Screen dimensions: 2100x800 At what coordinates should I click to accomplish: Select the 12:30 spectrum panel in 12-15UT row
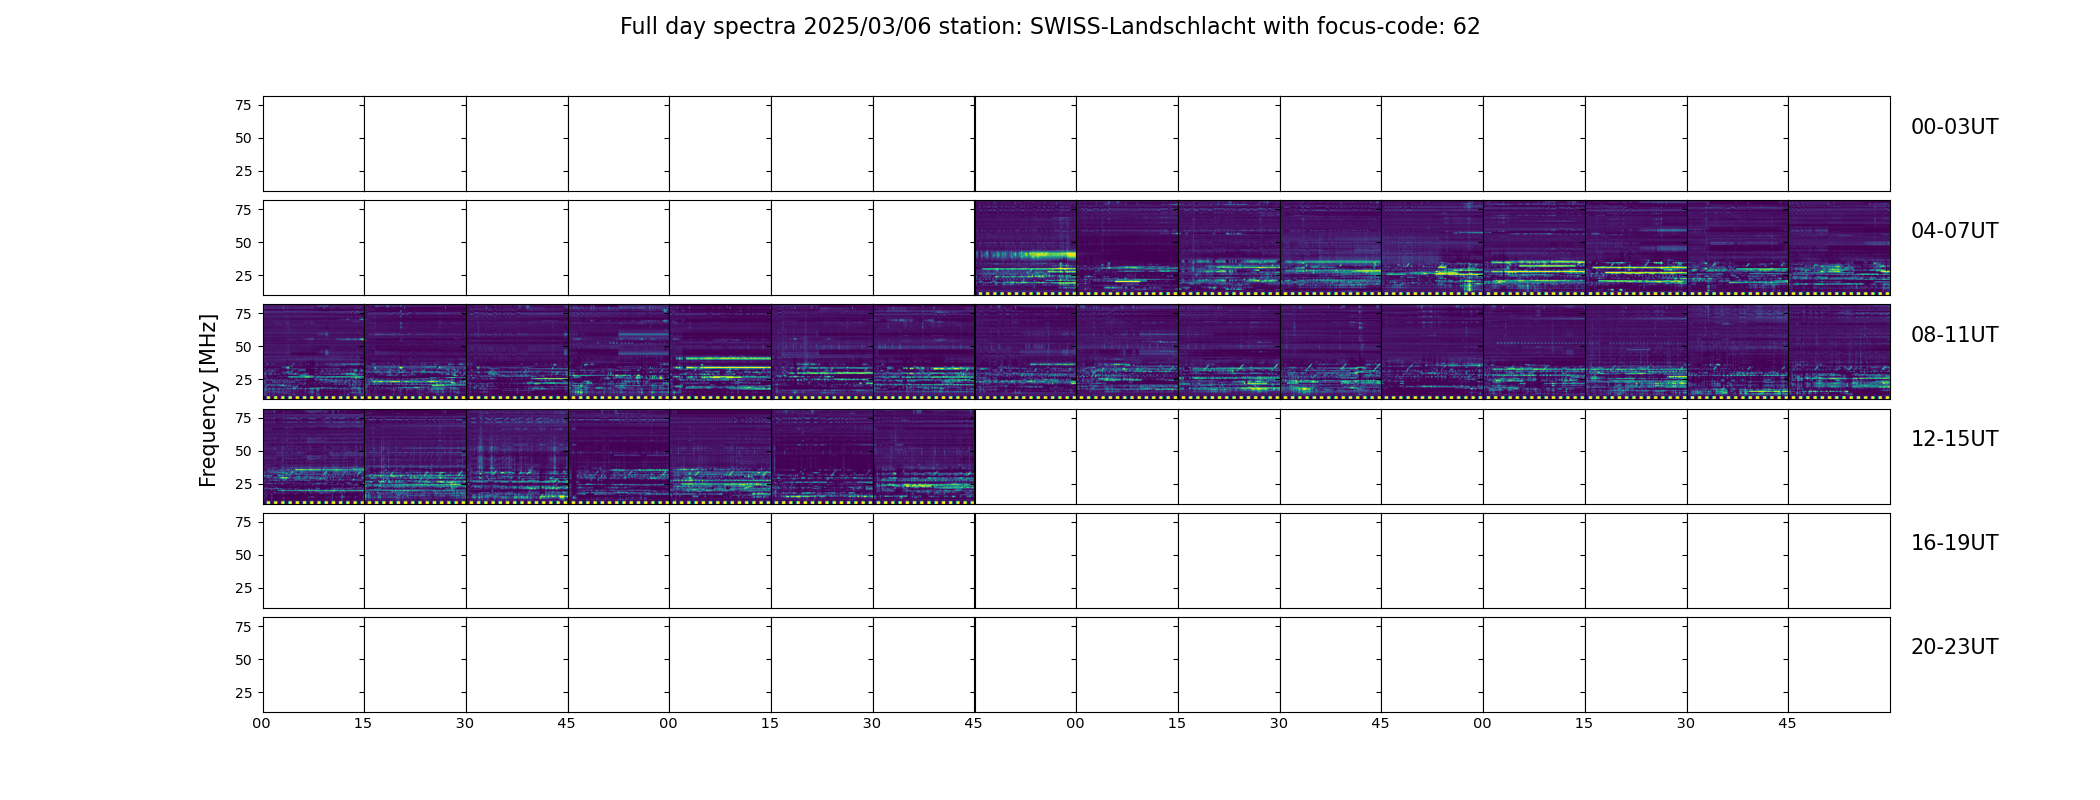(517, 456)
